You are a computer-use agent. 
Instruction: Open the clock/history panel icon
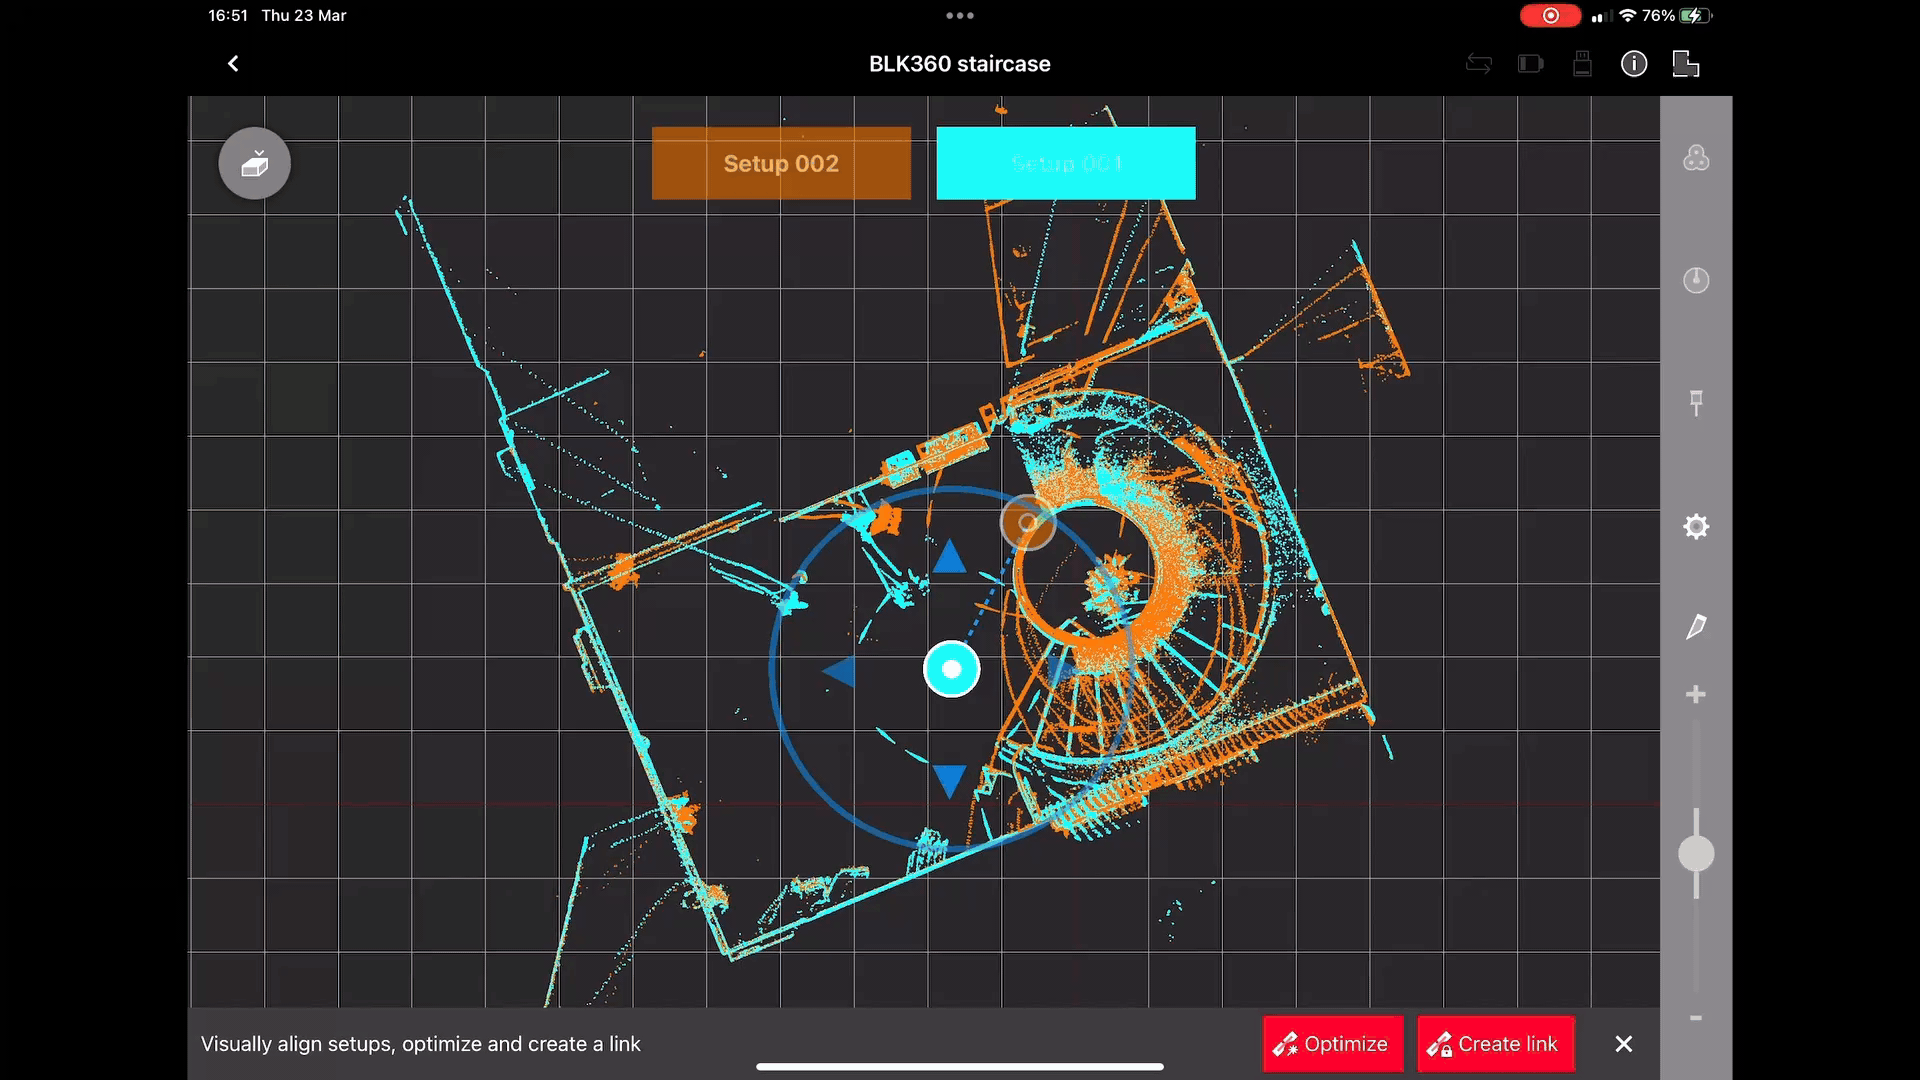tap(1695, 281)
